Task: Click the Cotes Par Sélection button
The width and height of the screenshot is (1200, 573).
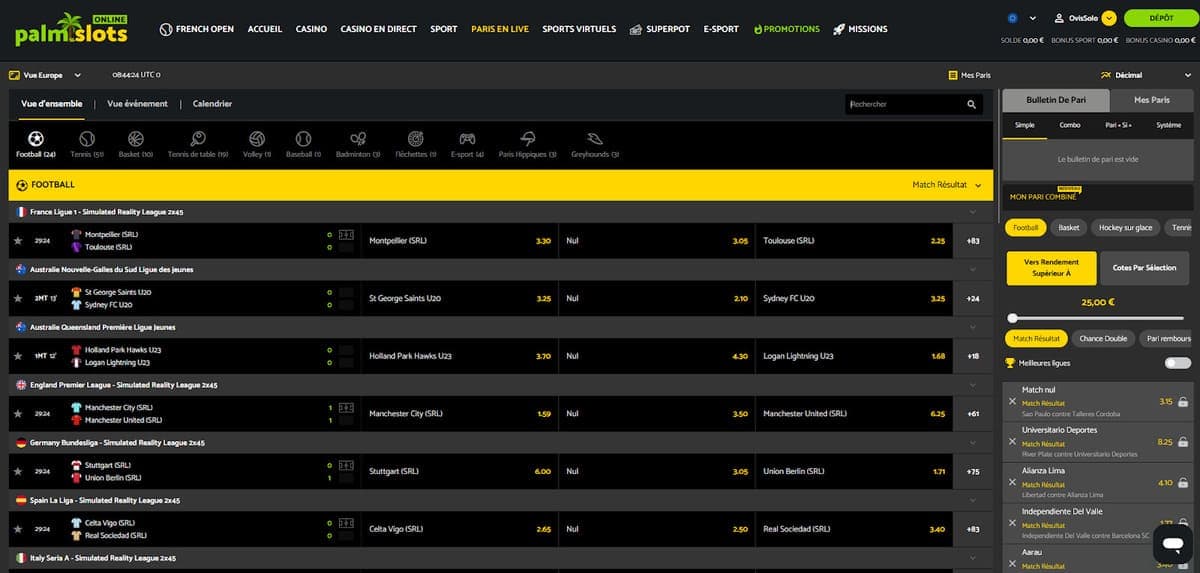Action: [x=1144, y=267]
